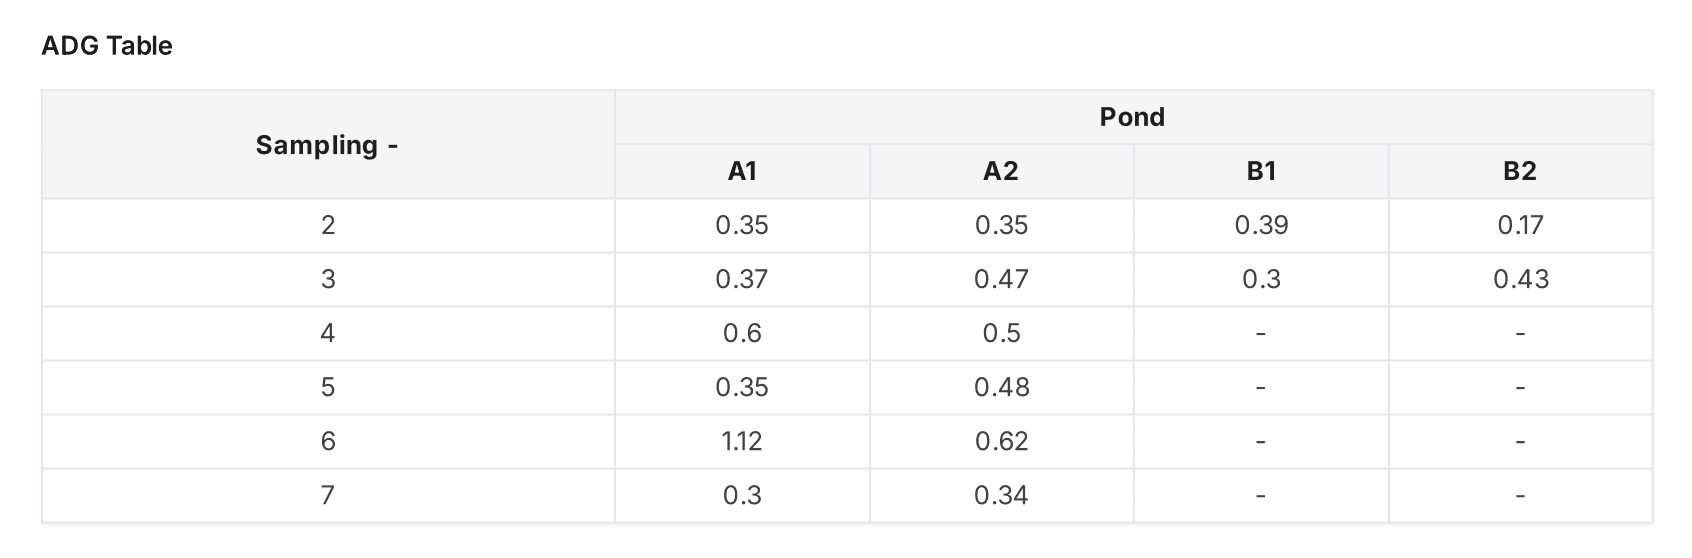This screenshot has height=558, width=1692.
Task: Select sampling number 7 row label
Action: [x=327, y=495]
